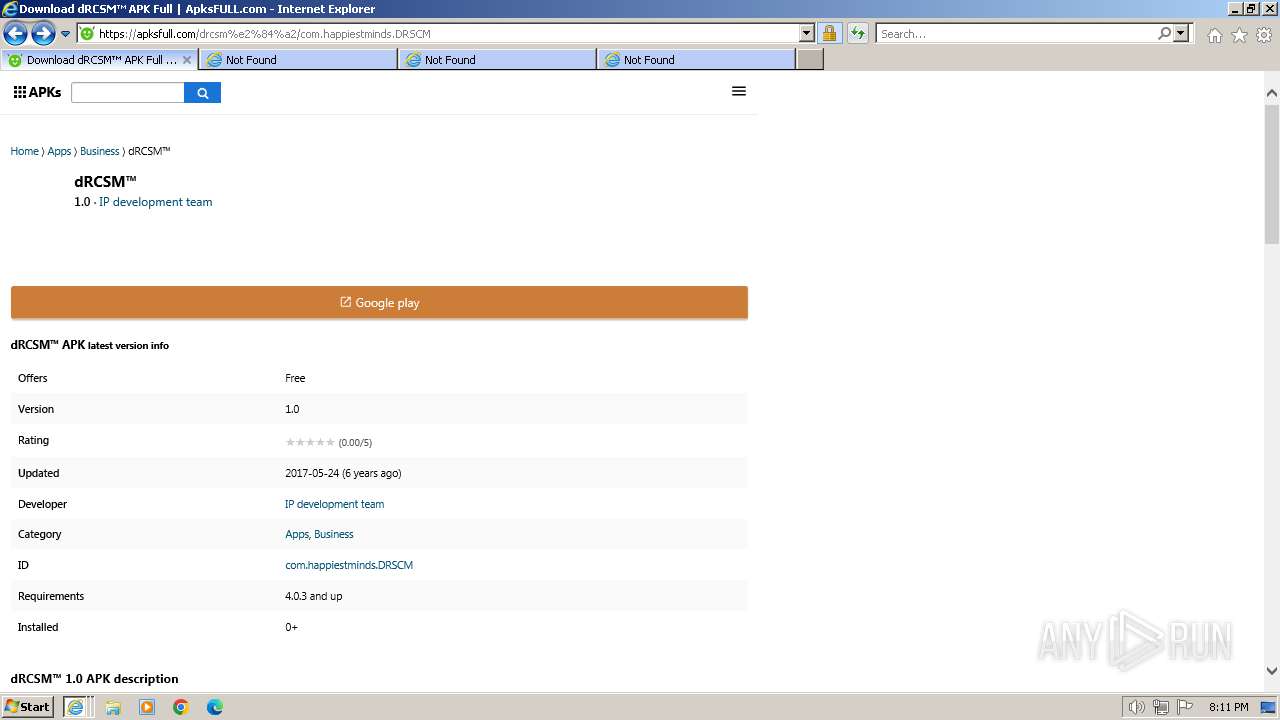The image size is (1280, 720).
Task: Click the security lock icon
Action: (x=829, y=33)
